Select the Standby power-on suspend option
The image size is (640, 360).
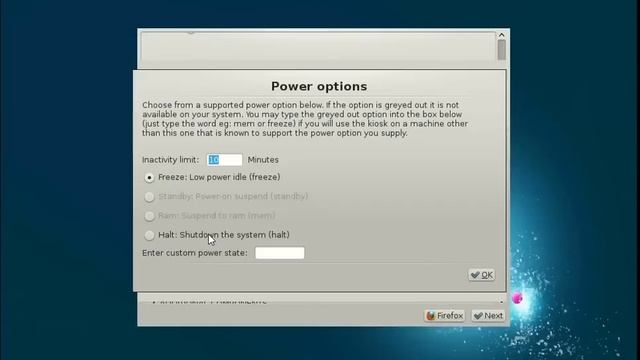point(149,197)
